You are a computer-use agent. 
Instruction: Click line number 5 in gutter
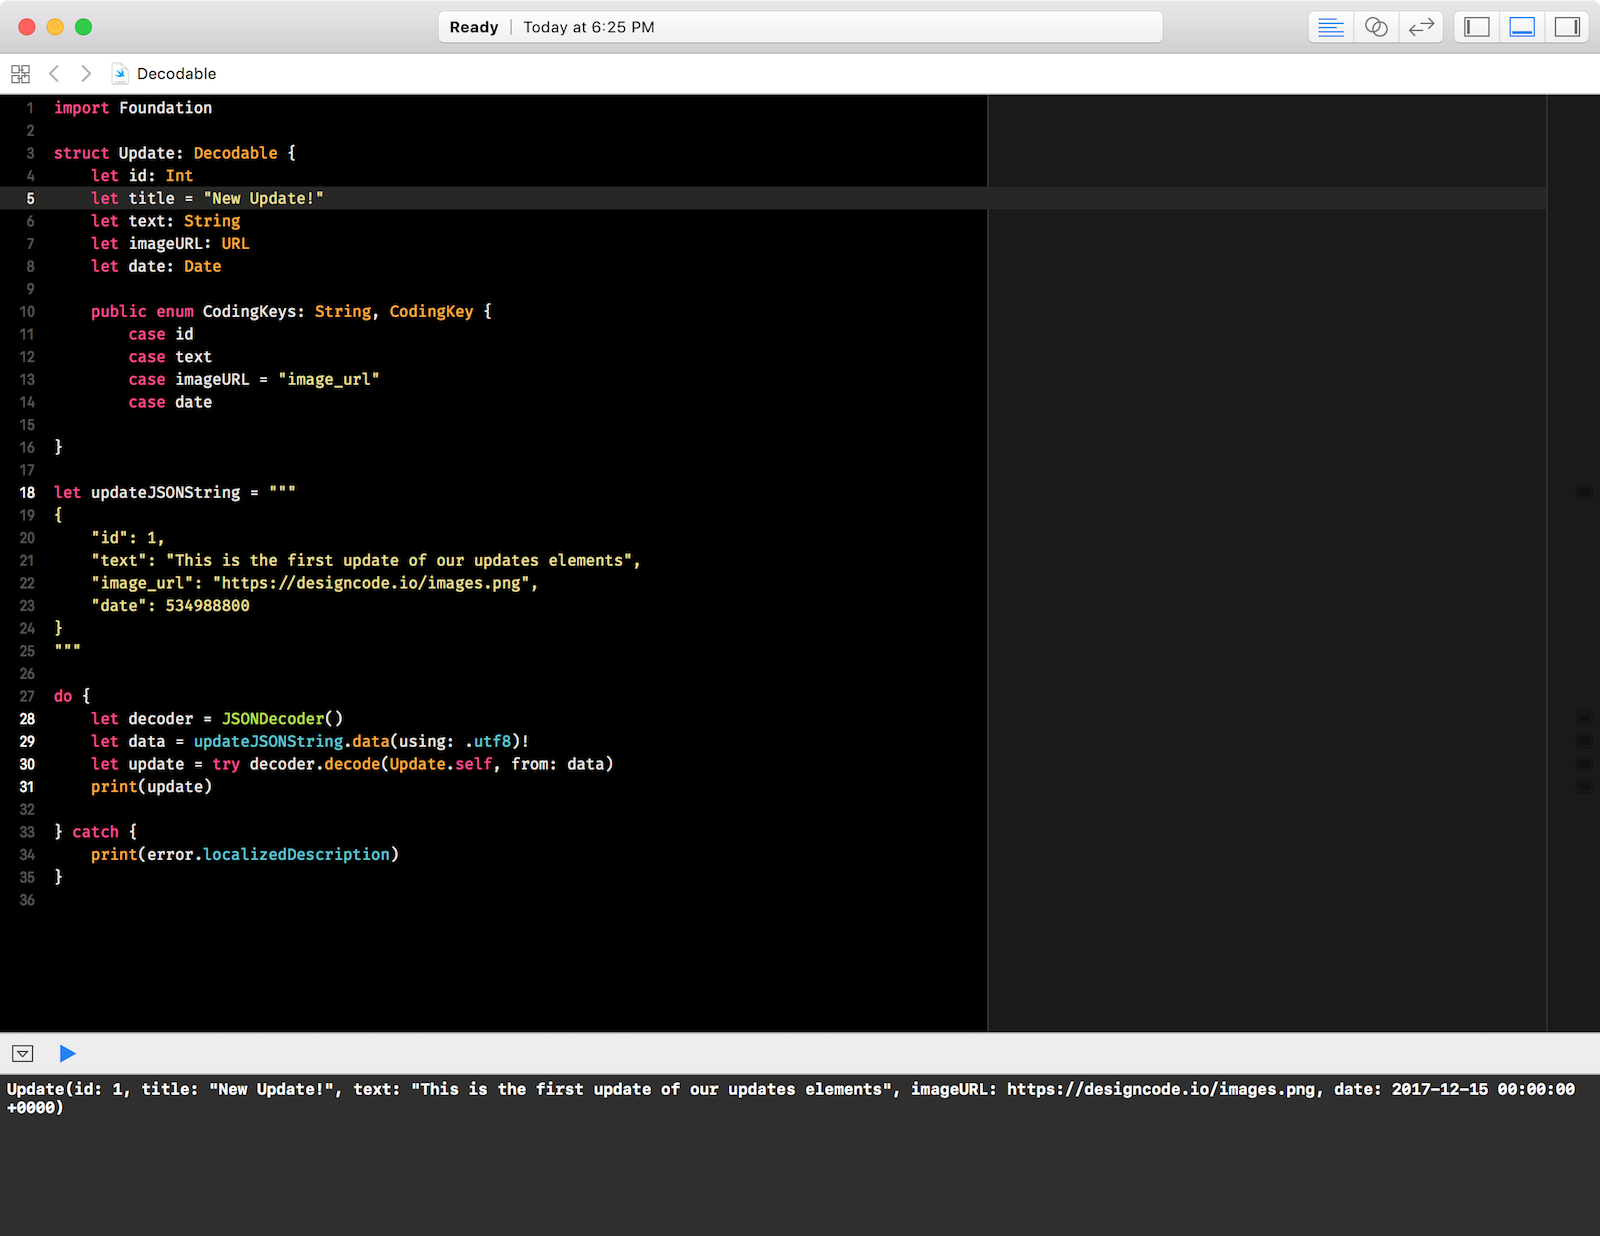pyautogui.click(x=30, y=198)
